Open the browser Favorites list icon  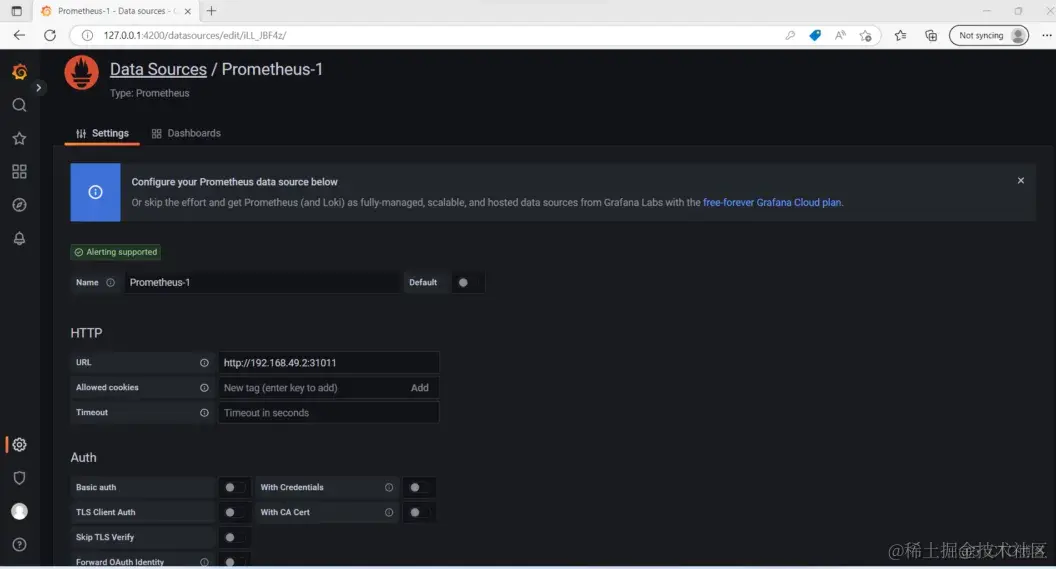click(x=900, y=35)
